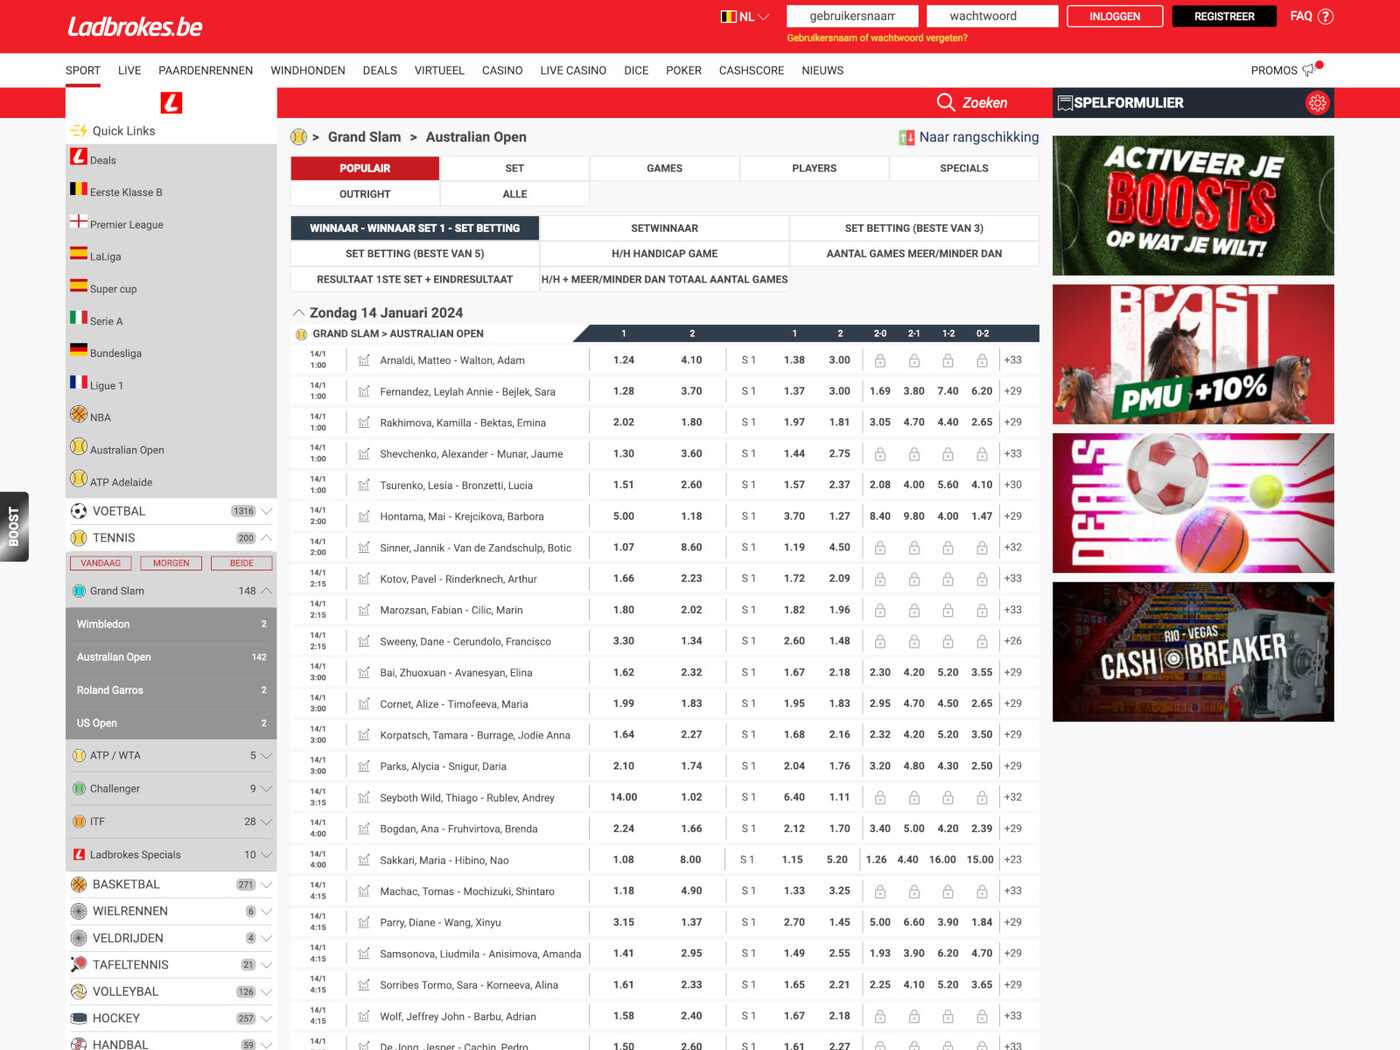Click the search magnifier icon
This screenshot has height=1050, width=1400.
945,102
